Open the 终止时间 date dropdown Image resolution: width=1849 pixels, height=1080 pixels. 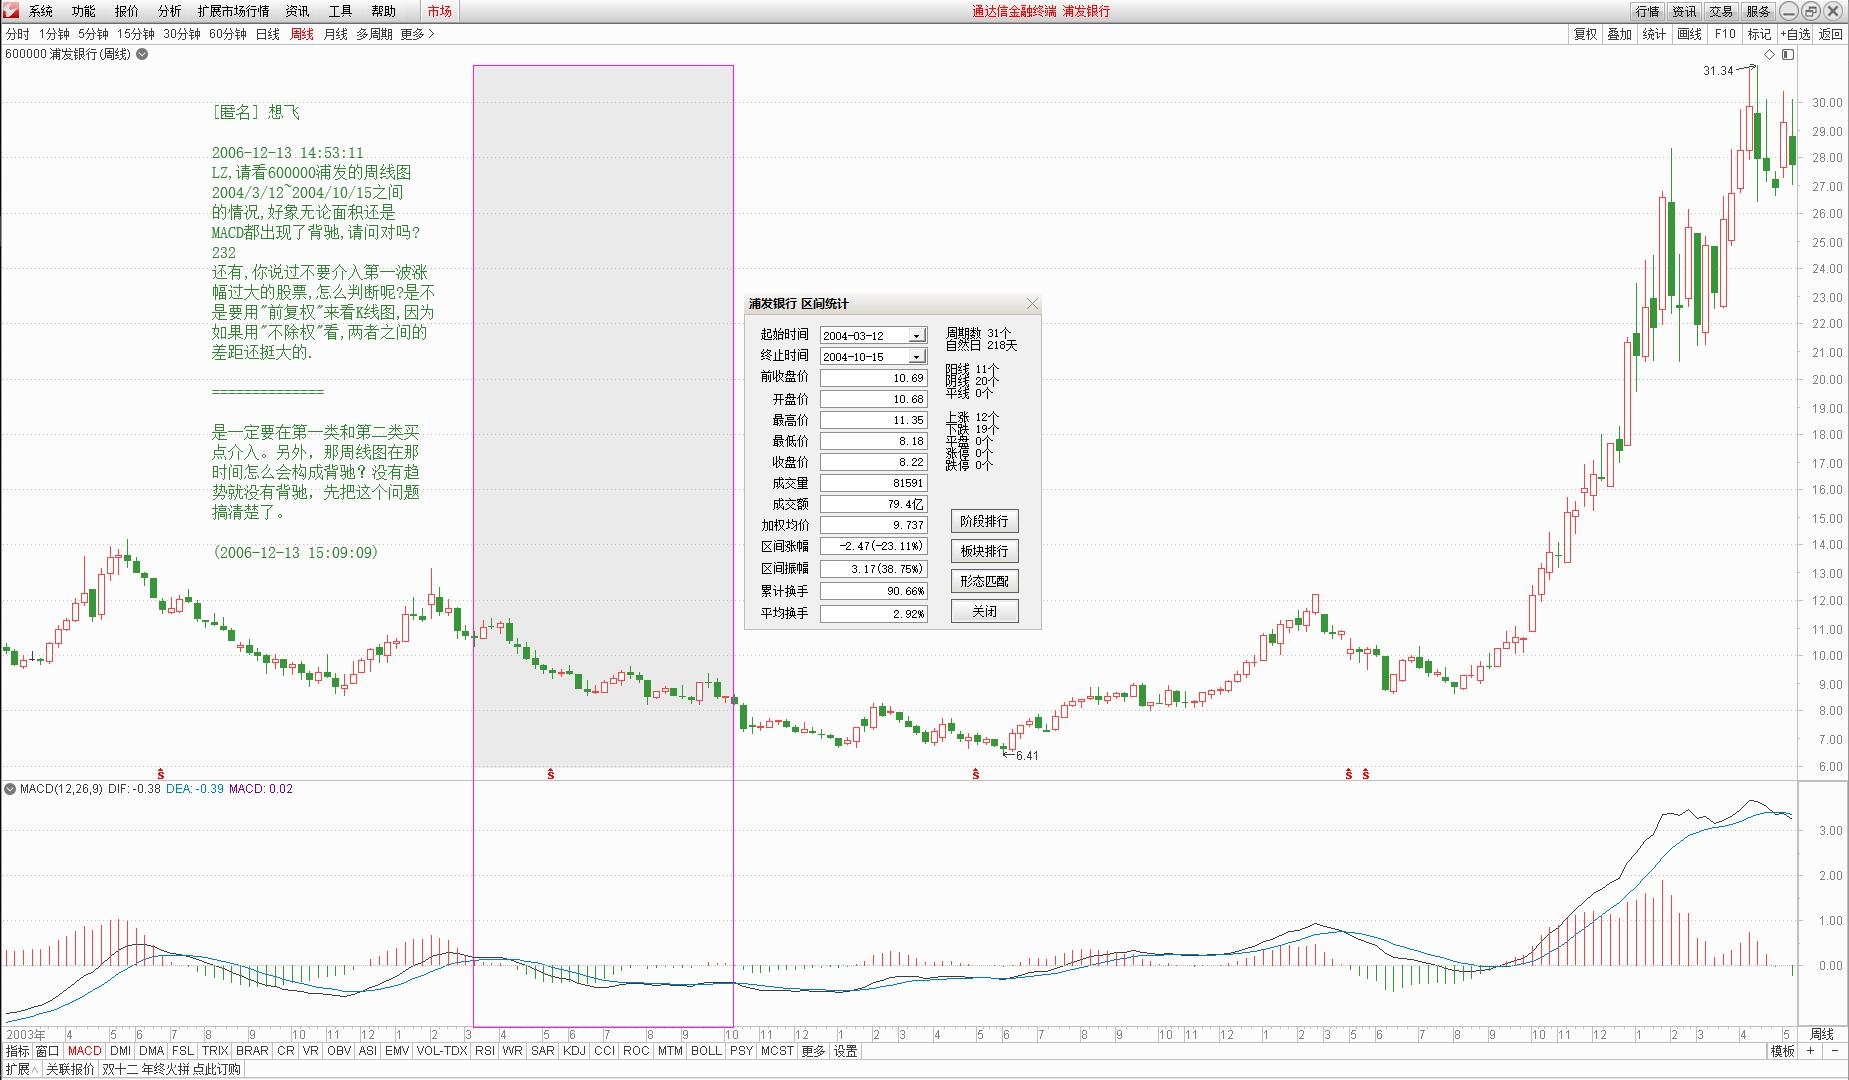click(916, 357)
